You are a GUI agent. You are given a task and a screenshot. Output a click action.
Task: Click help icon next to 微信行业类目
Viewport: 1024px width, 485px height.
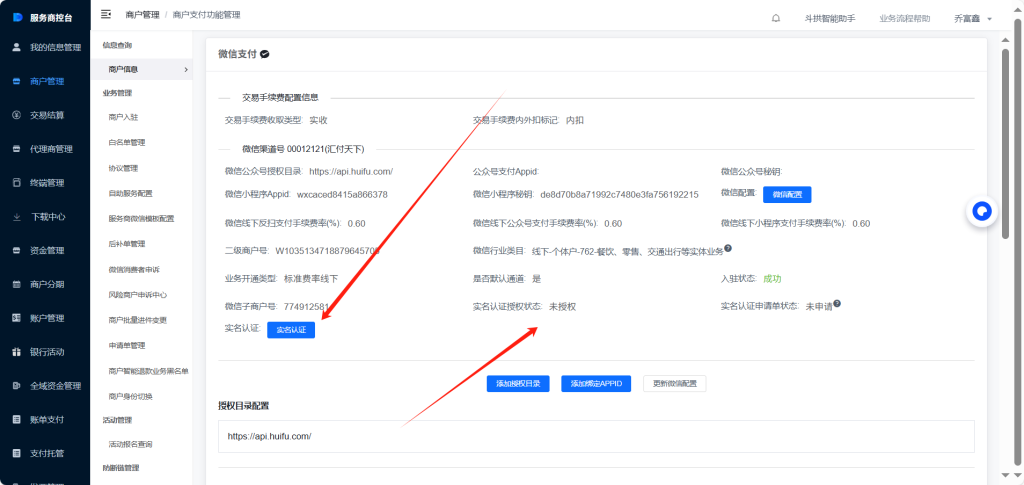click(728, 249)
